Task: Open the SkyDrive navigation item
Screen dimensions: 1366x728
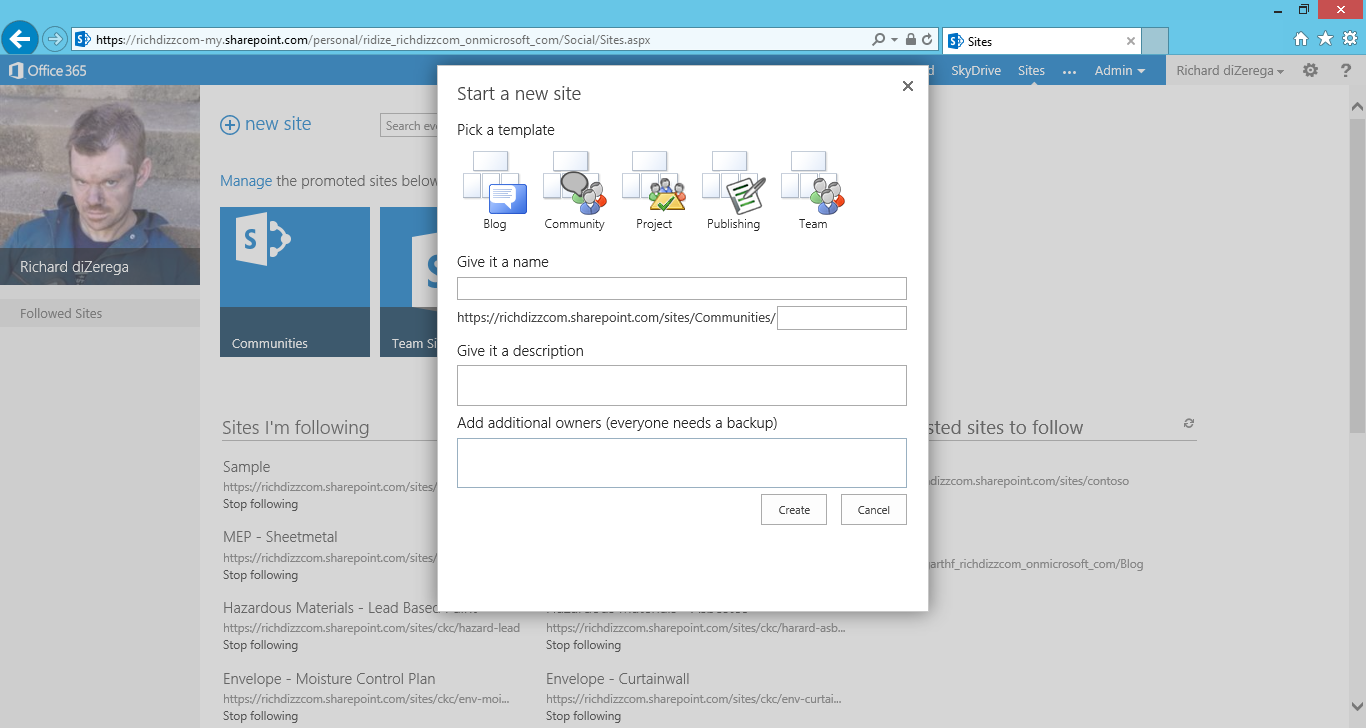Action: 975,71
